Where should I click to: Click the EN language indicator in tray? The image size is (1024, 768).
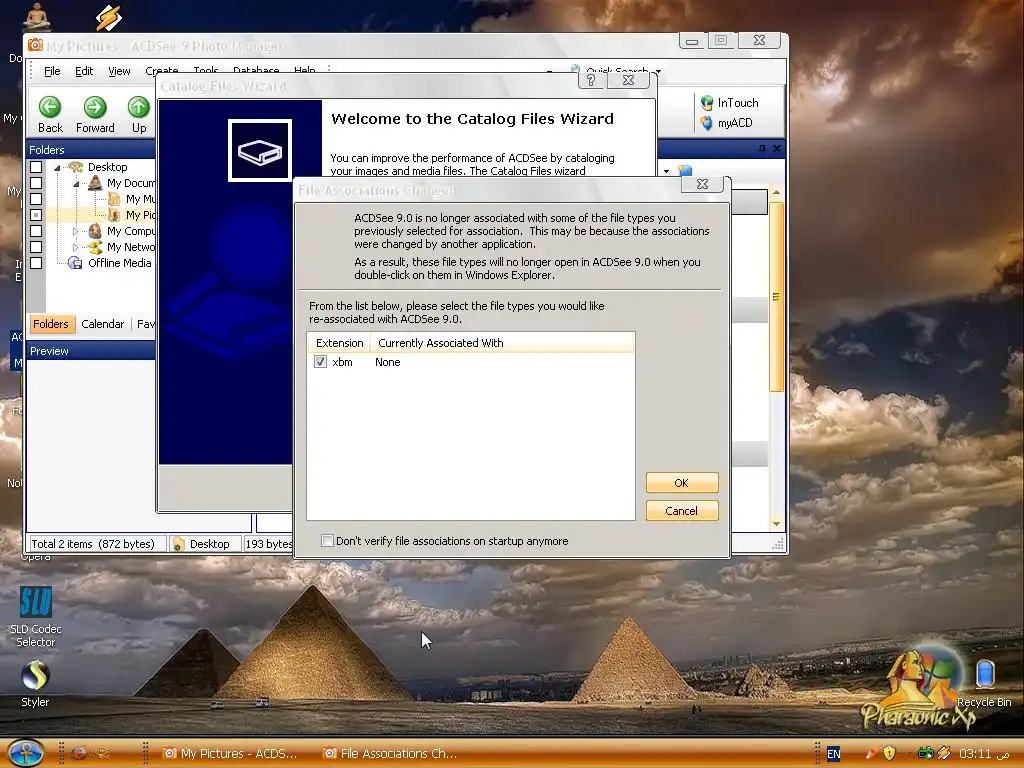(x=834, y=754)
